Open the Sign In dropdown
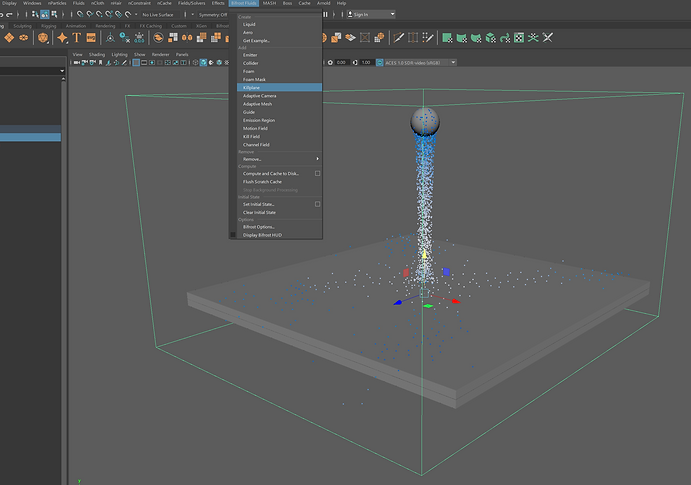 click(371, 15)
